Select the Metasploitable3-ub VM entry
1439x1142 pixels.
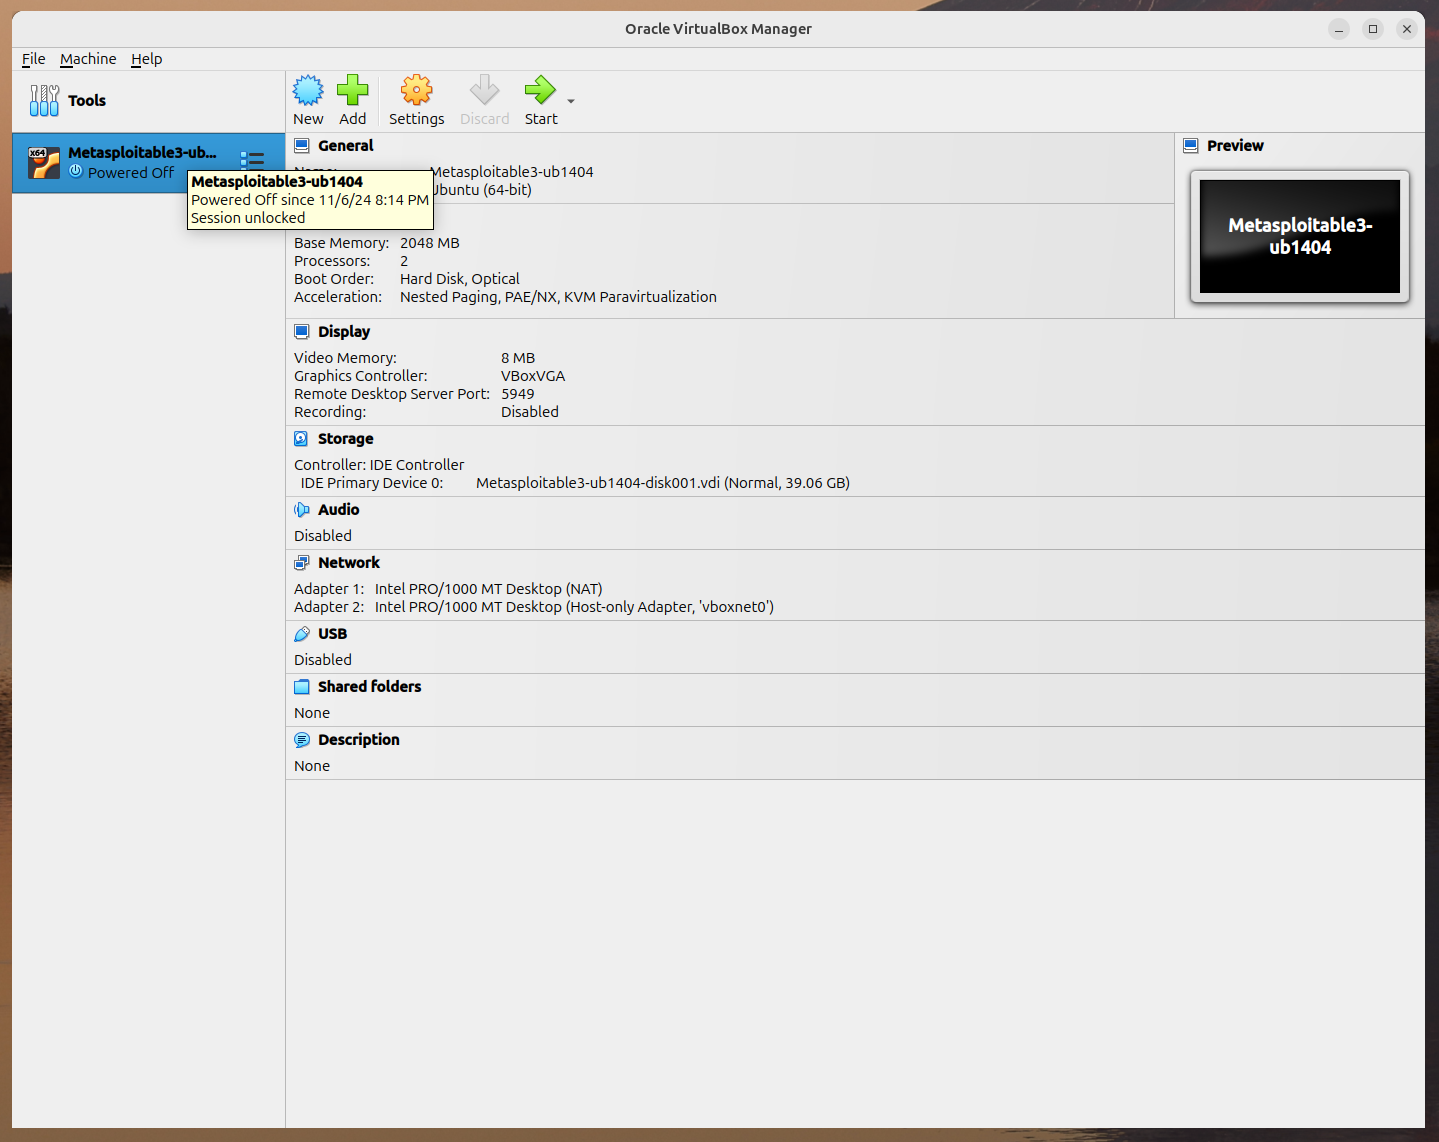[148, 162]
